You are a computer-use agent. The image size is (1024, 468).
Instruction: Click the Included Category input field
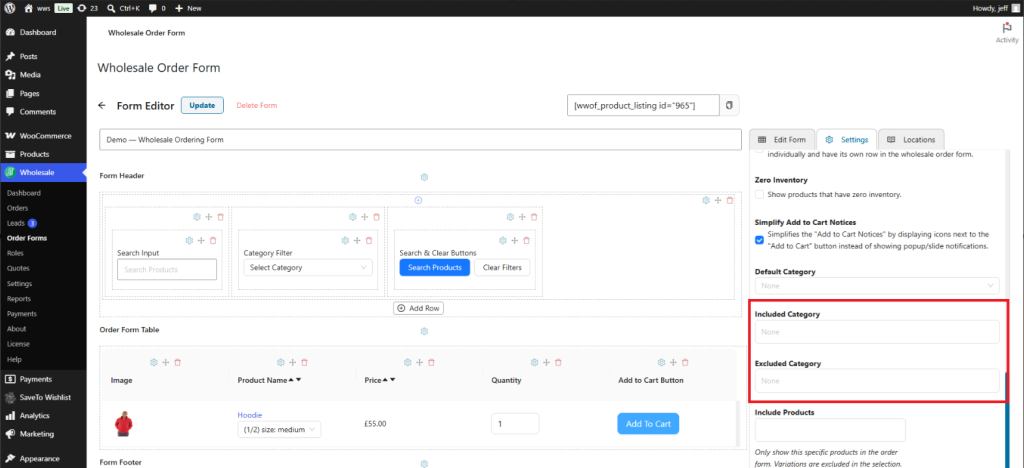877,332
